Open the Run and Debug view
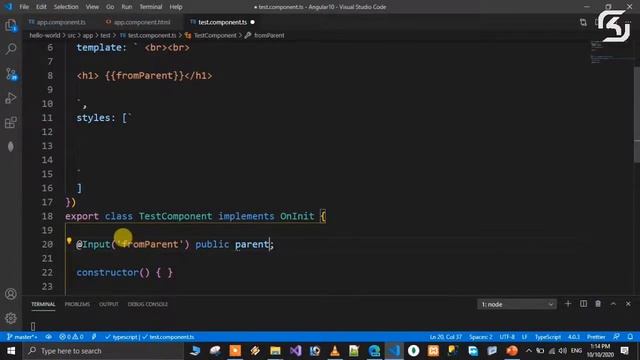 click(x=11, y=98)
